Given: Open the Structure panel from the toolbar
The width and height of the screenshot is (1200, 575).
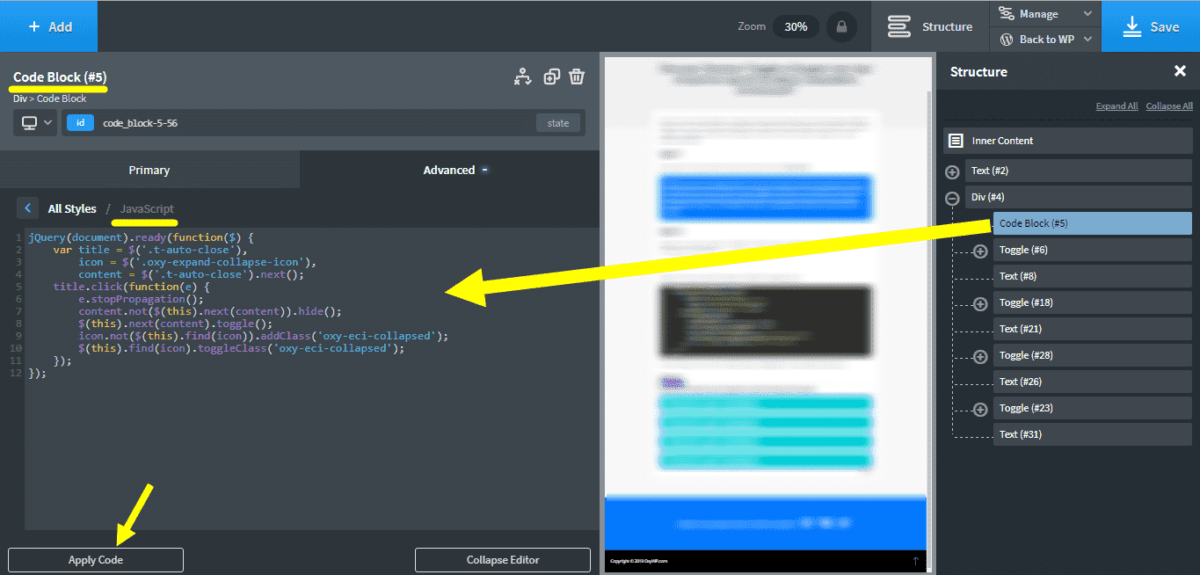Looking at the screenshot, I should click(930, 26).
